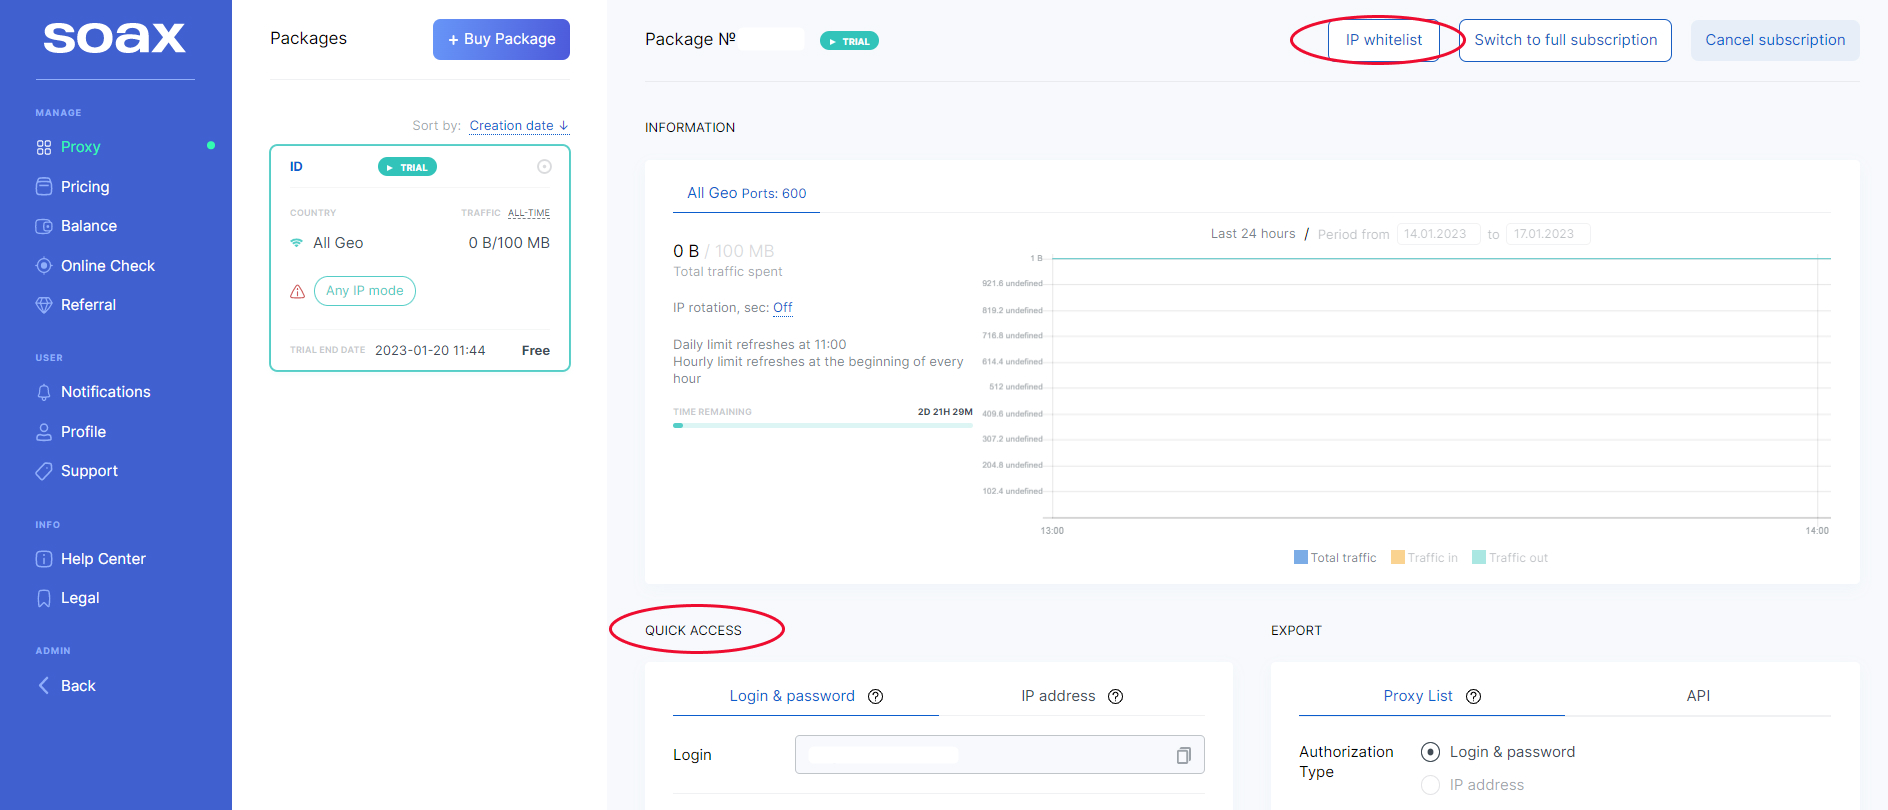Select the trial package card
Viewport: 1888px width, 810px height.
pos(420,258)
